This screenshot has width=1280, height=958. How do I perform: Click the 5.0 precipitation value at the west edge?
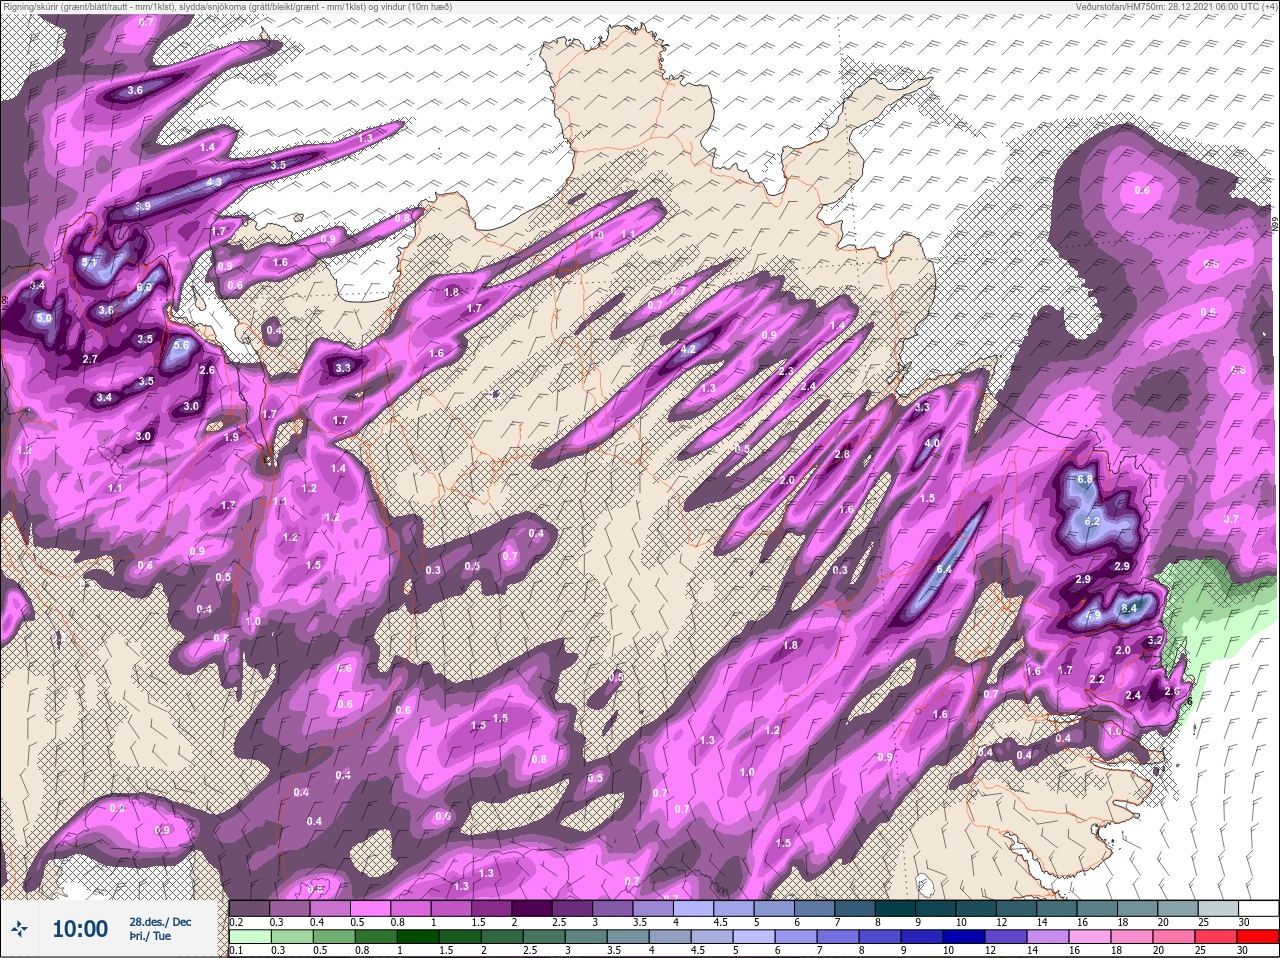click(43, 318)
